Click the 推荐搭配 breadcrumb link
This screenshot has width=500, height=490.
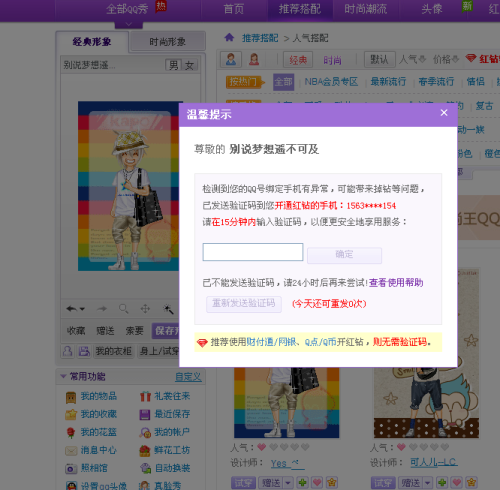[x=260, y=38]
